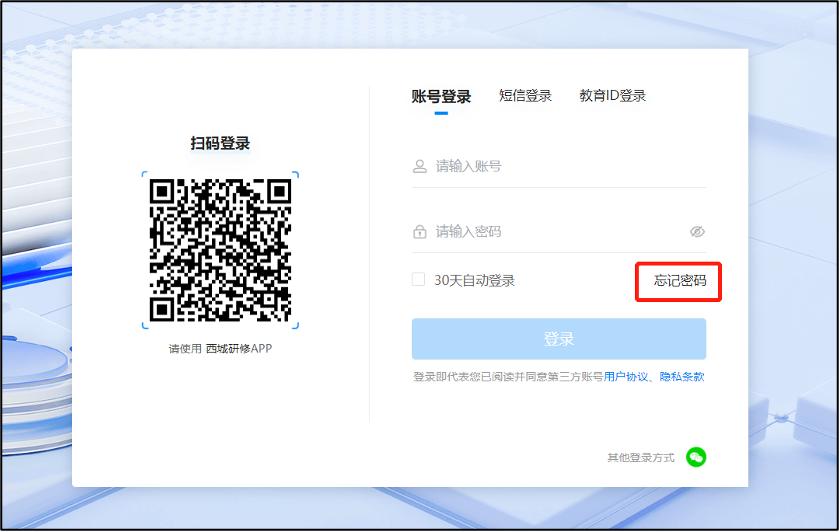Click the lock icon in password field
This screenshot has width=840, height=532.
420,232
